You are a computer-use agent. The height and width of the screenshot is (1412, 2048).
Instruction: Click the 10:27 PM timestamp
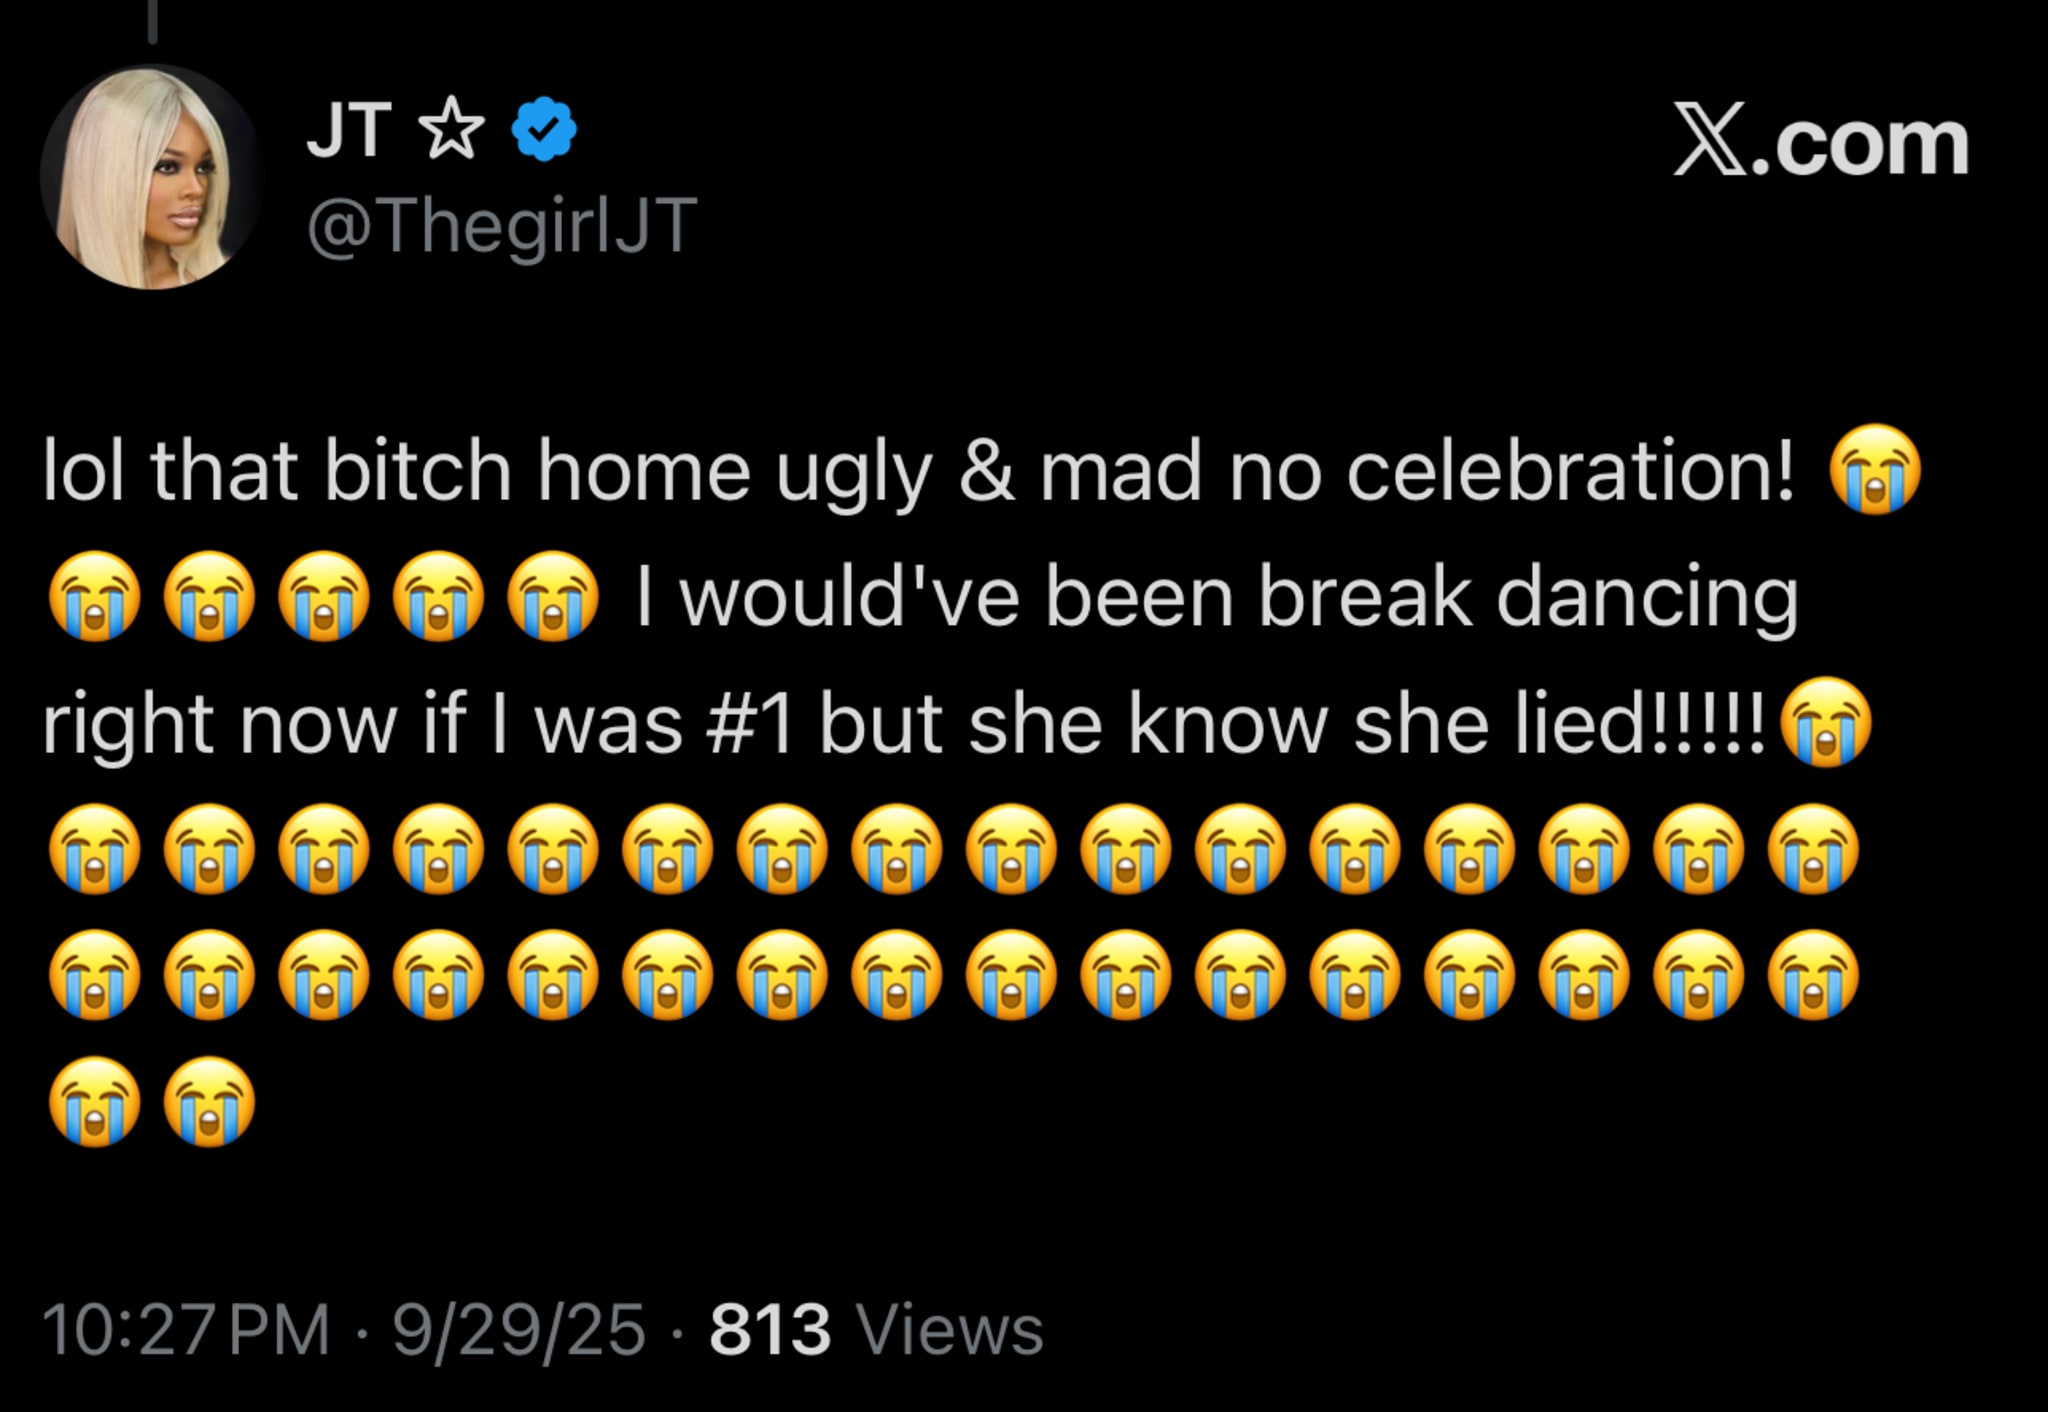pos(186,1330)
